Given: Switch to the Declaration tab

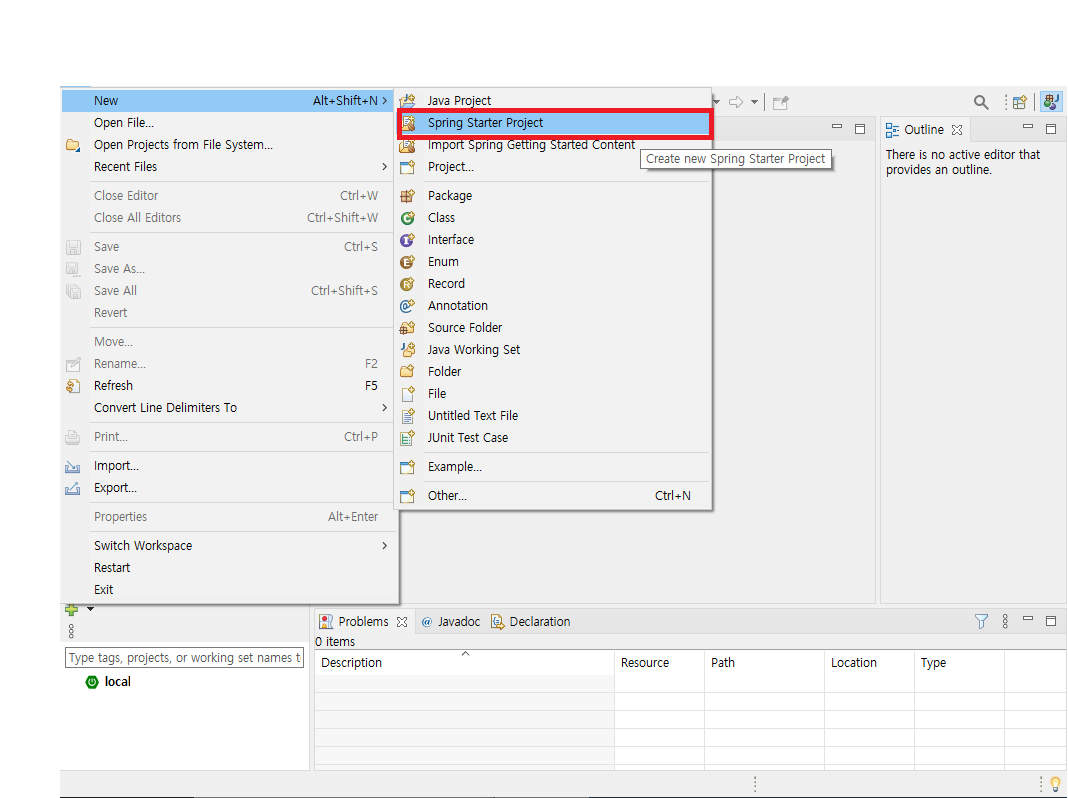Looking at the screenshot, I should (531, 622).
